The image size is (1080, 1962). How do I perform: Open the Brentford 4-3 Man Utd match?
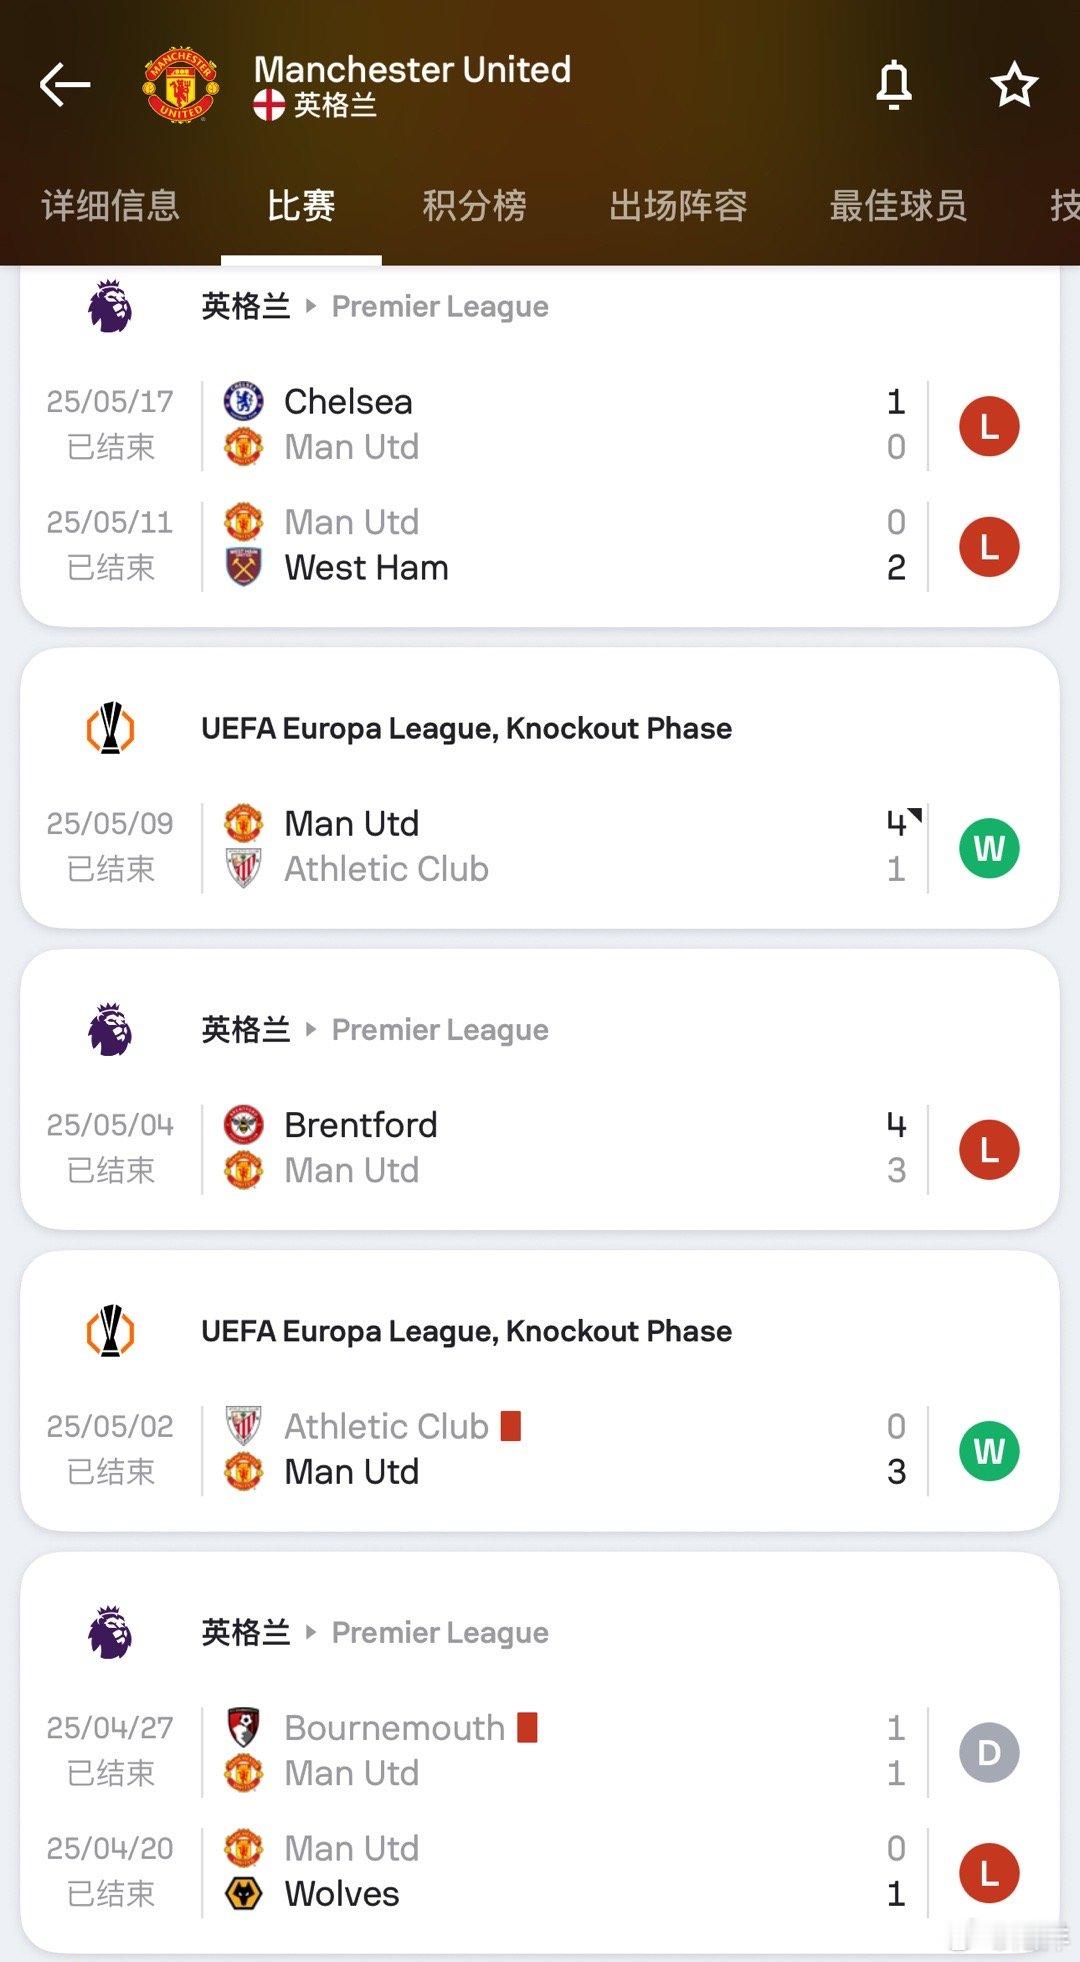[540, 1148]
